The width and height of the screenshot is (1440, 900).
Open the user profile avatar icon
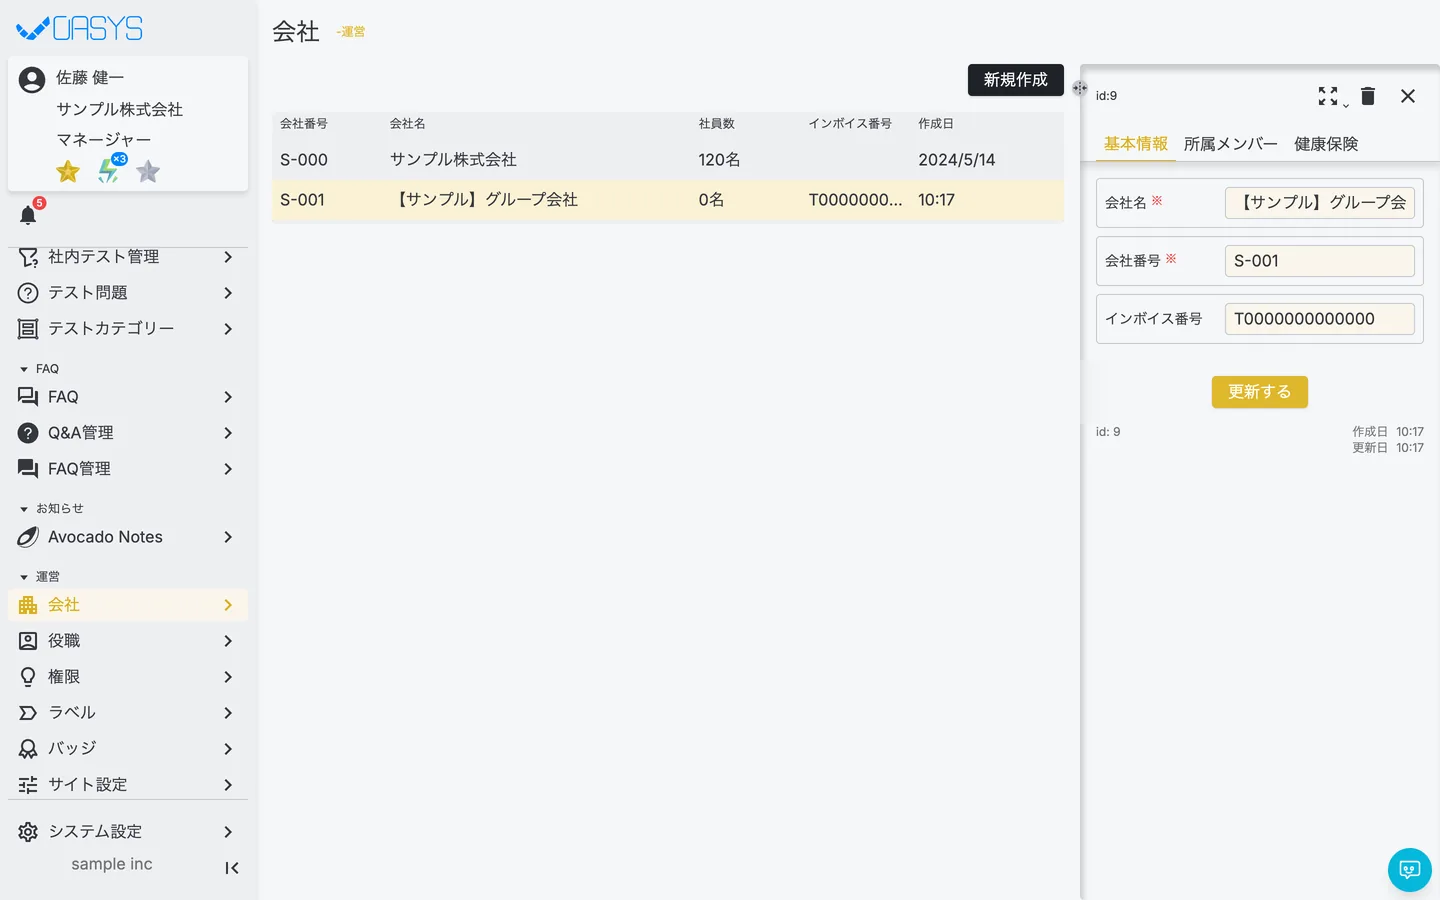(x=32, y=80)
